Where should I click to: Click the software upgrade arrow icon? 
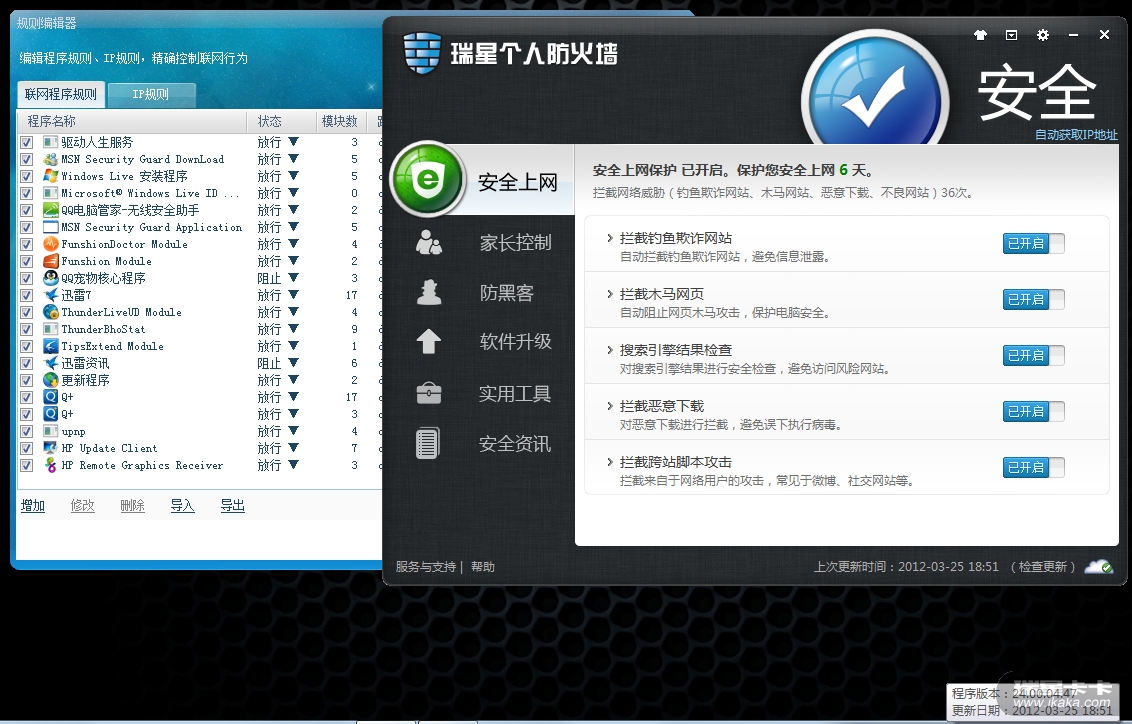pyautogui.click(x=429, y=341)
